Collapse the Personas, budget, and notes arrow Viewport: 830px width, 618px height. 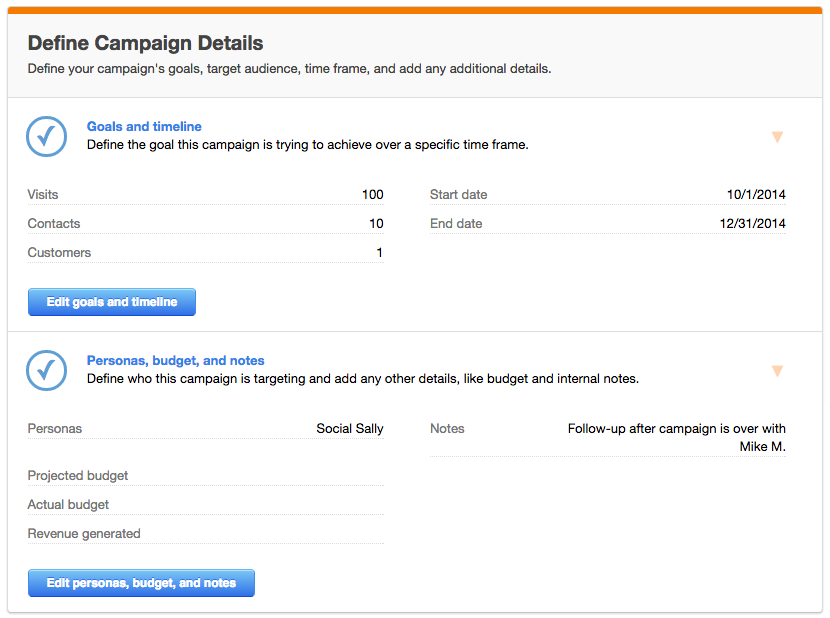777,371
